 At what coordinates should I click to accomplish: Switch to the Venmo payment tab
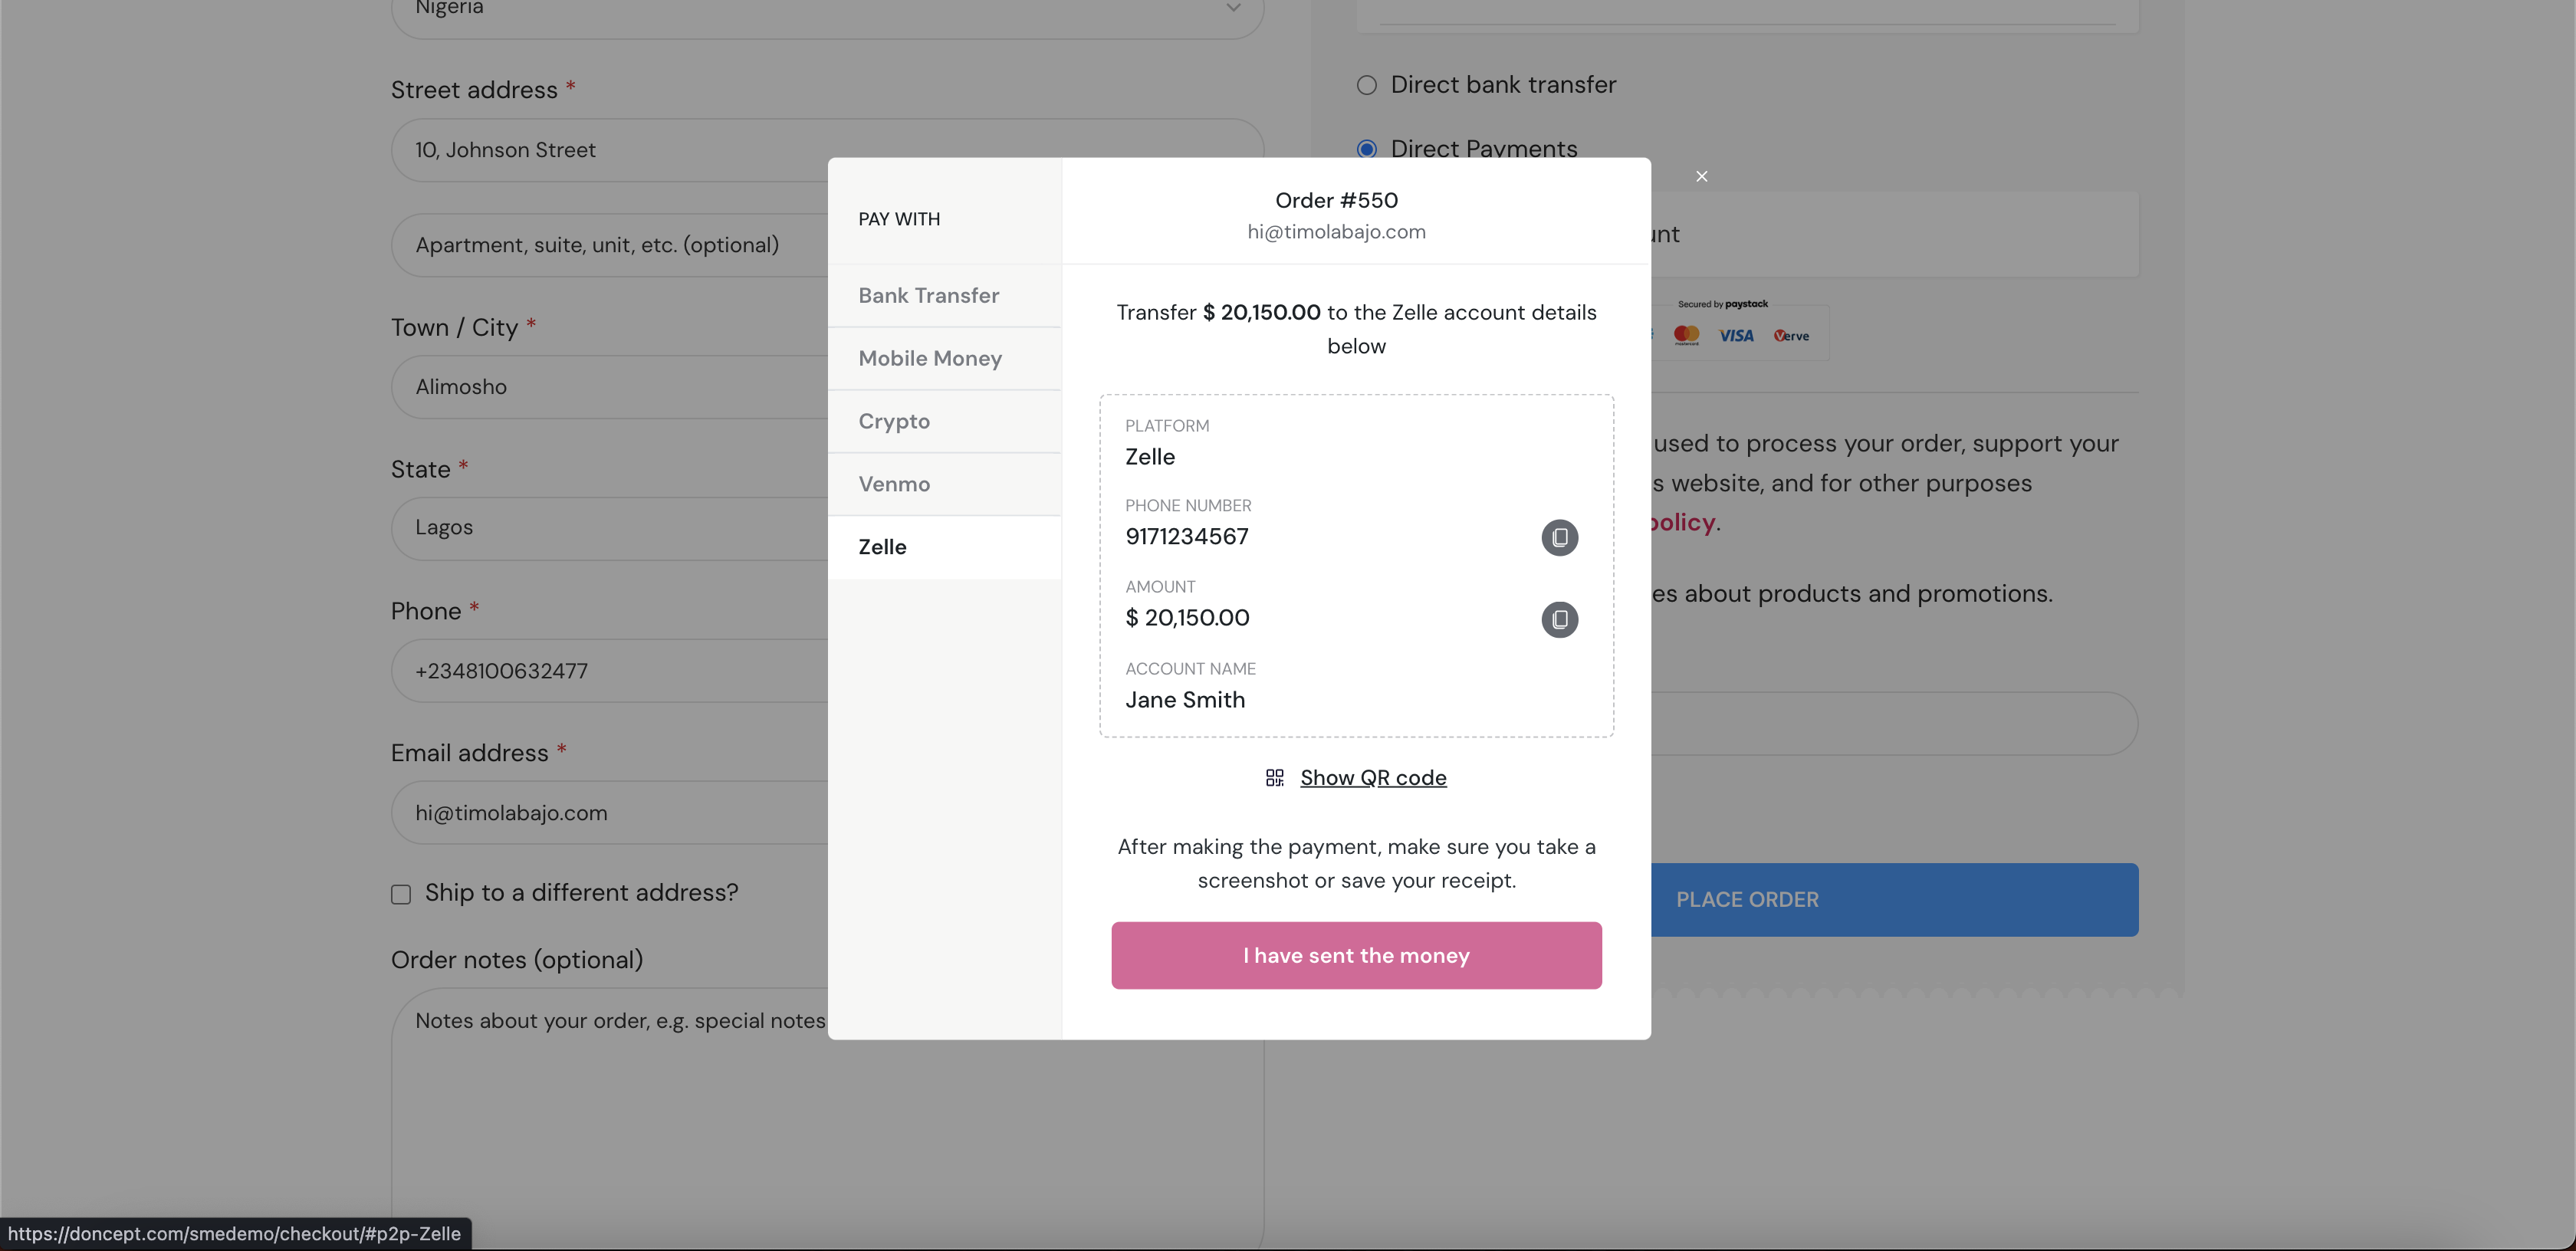point(894,483)
